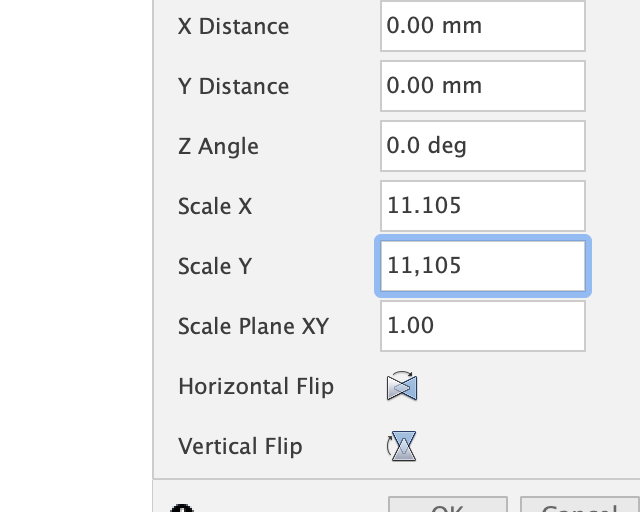Click the blank white area left of the dialog
This screenshot has width=640, height=512.
(x=75, y=250)
